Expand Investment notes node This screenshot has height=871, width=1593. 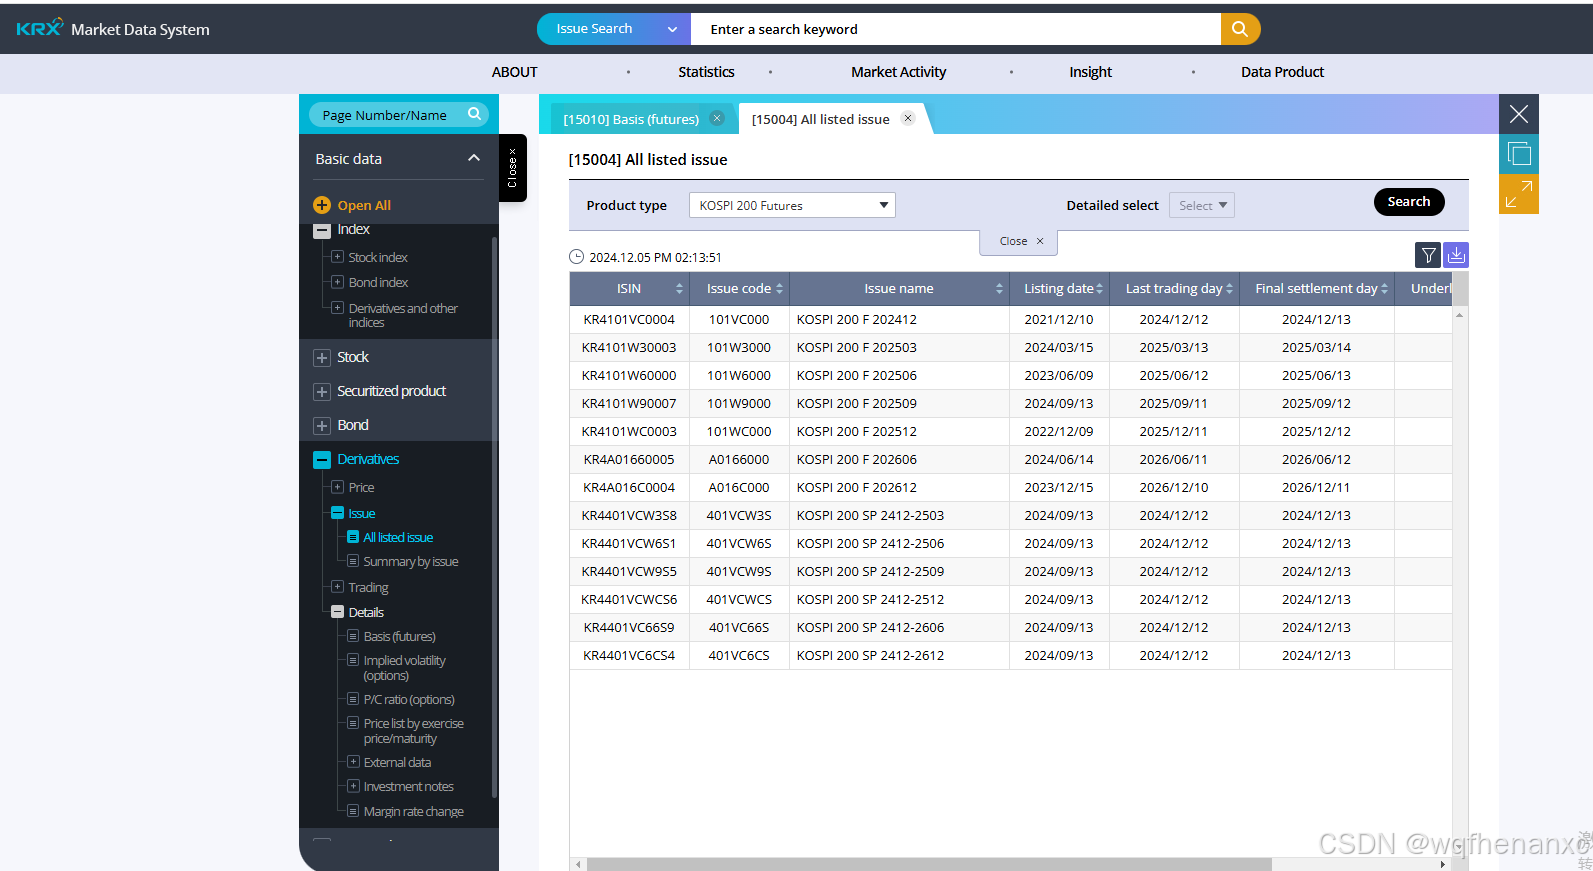coord(353,786)
